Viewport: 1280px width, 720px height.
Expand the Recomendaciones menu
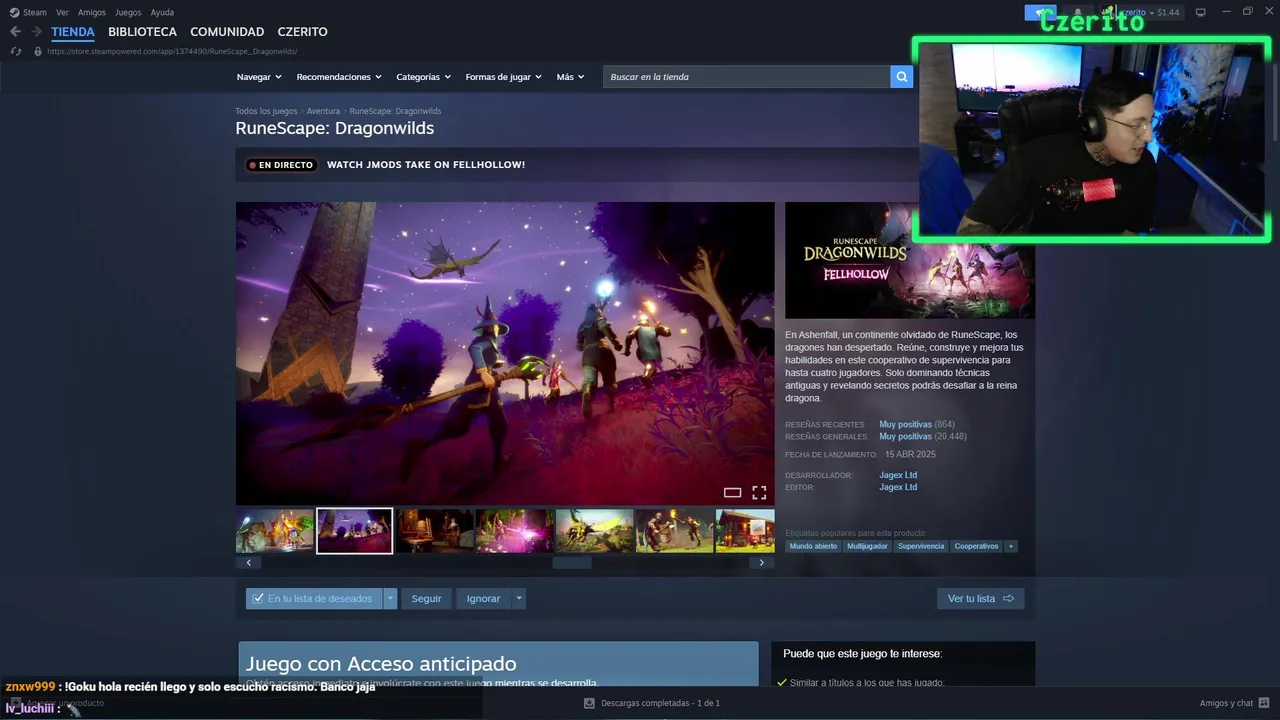pyautogui.click(x=339, y=77)
